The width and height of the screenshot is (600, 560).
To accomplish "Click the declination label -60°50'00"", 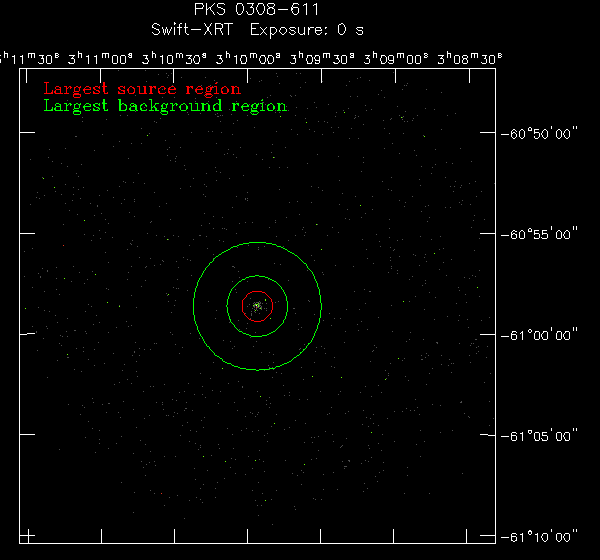I will pos(539,134).
